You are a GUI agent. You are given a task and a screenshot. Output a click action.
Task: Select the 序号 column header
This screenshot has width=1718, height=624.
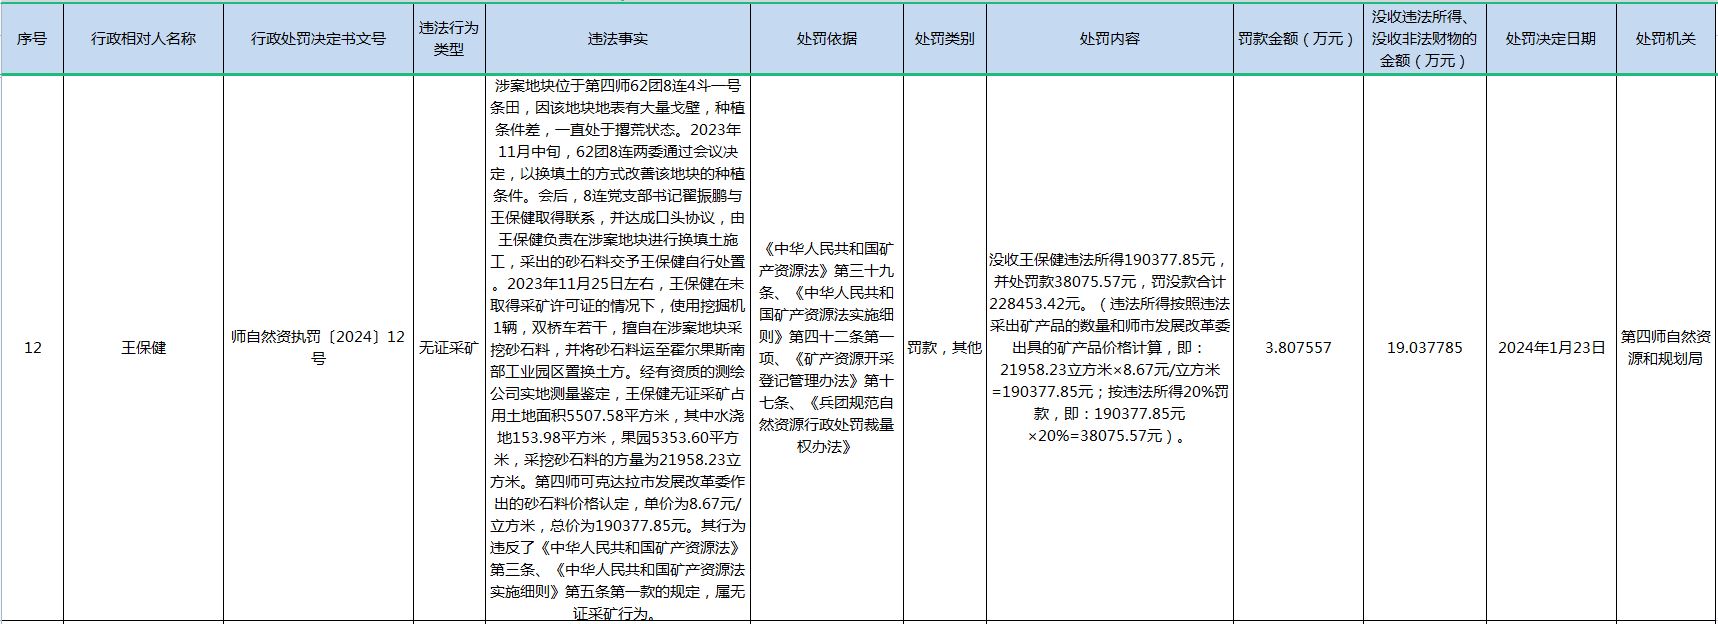32,39
